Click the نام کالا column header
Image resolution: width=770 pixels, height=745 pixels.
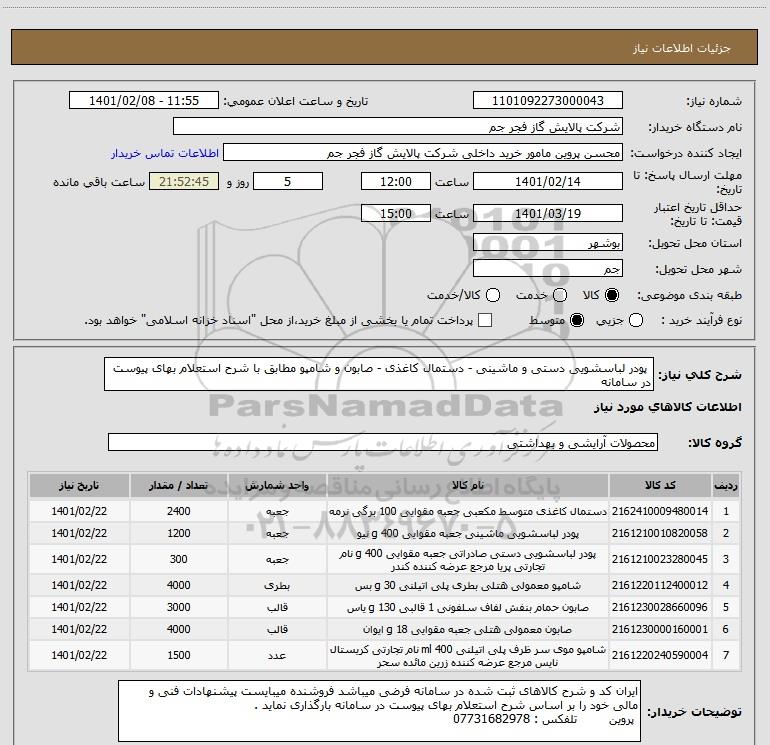468,485
